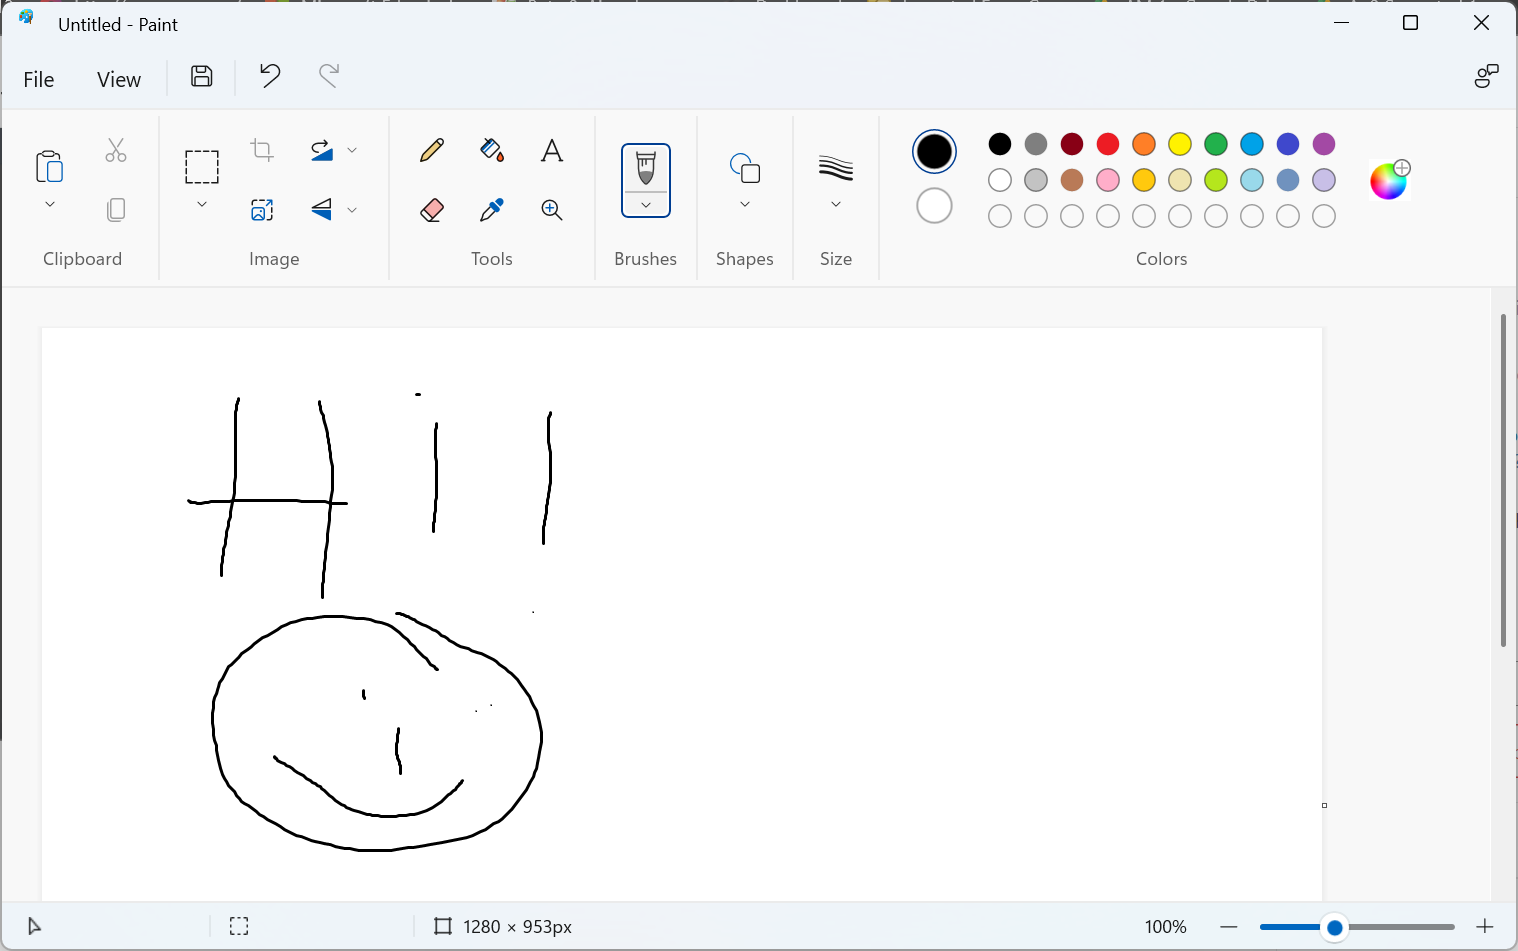The width and height of the screenshot is (1518, 951).
Task: Click the Resize image icon
Action: 261,210
